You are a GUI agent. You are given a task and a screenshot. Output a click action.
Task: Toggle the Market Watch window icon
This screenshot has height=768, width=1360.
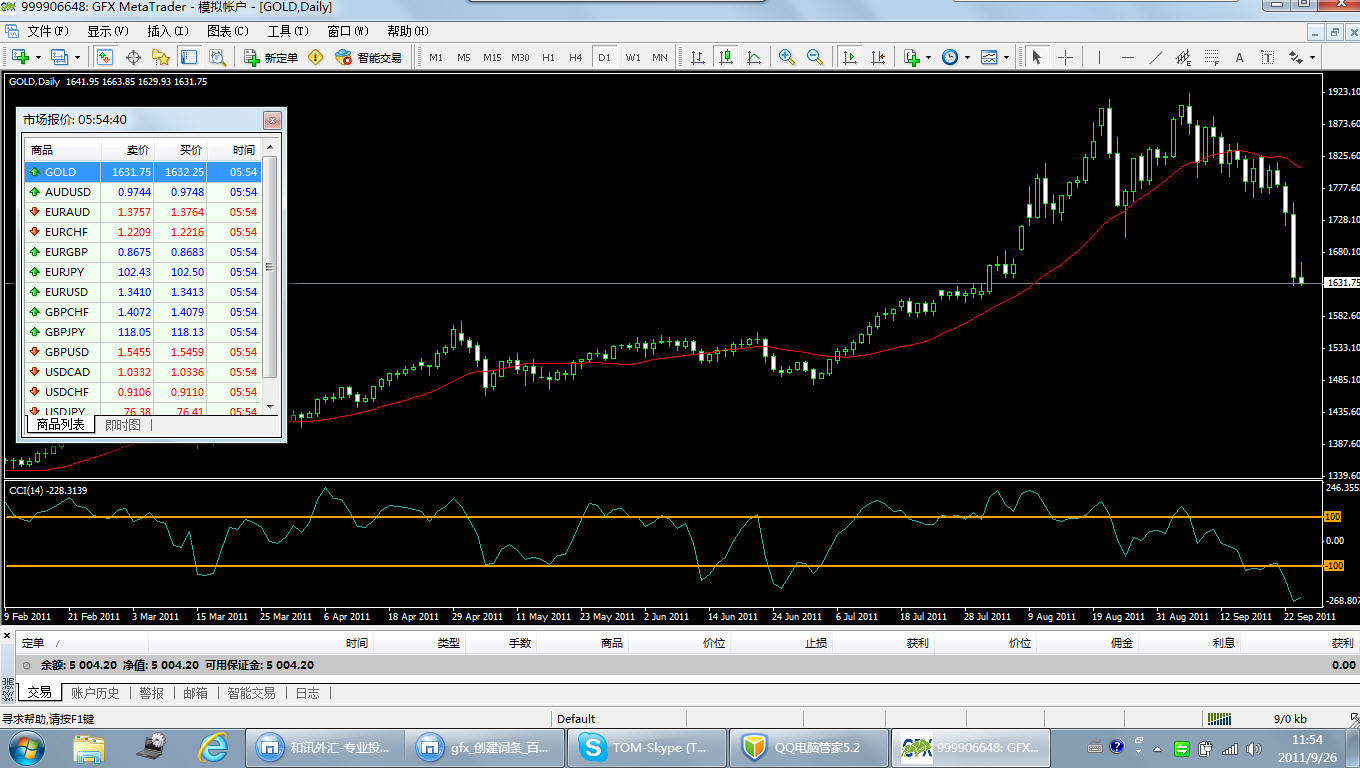click(x=105, y=57)
